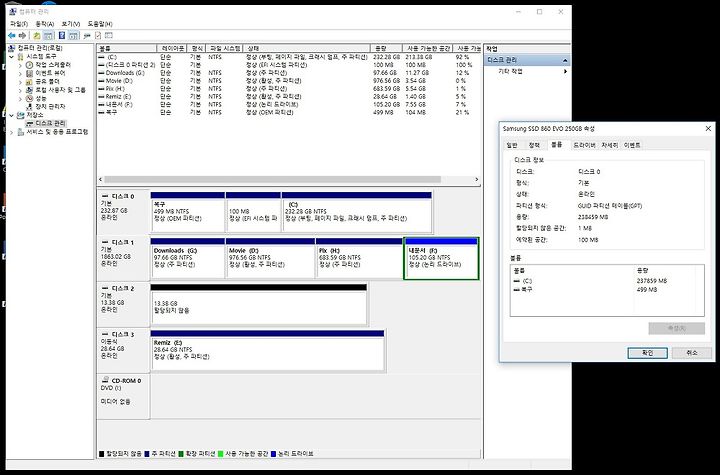Viewport: 720px width, 475px height.
Task: Collapse the System Tools tree node
Action: click(11, 57)
